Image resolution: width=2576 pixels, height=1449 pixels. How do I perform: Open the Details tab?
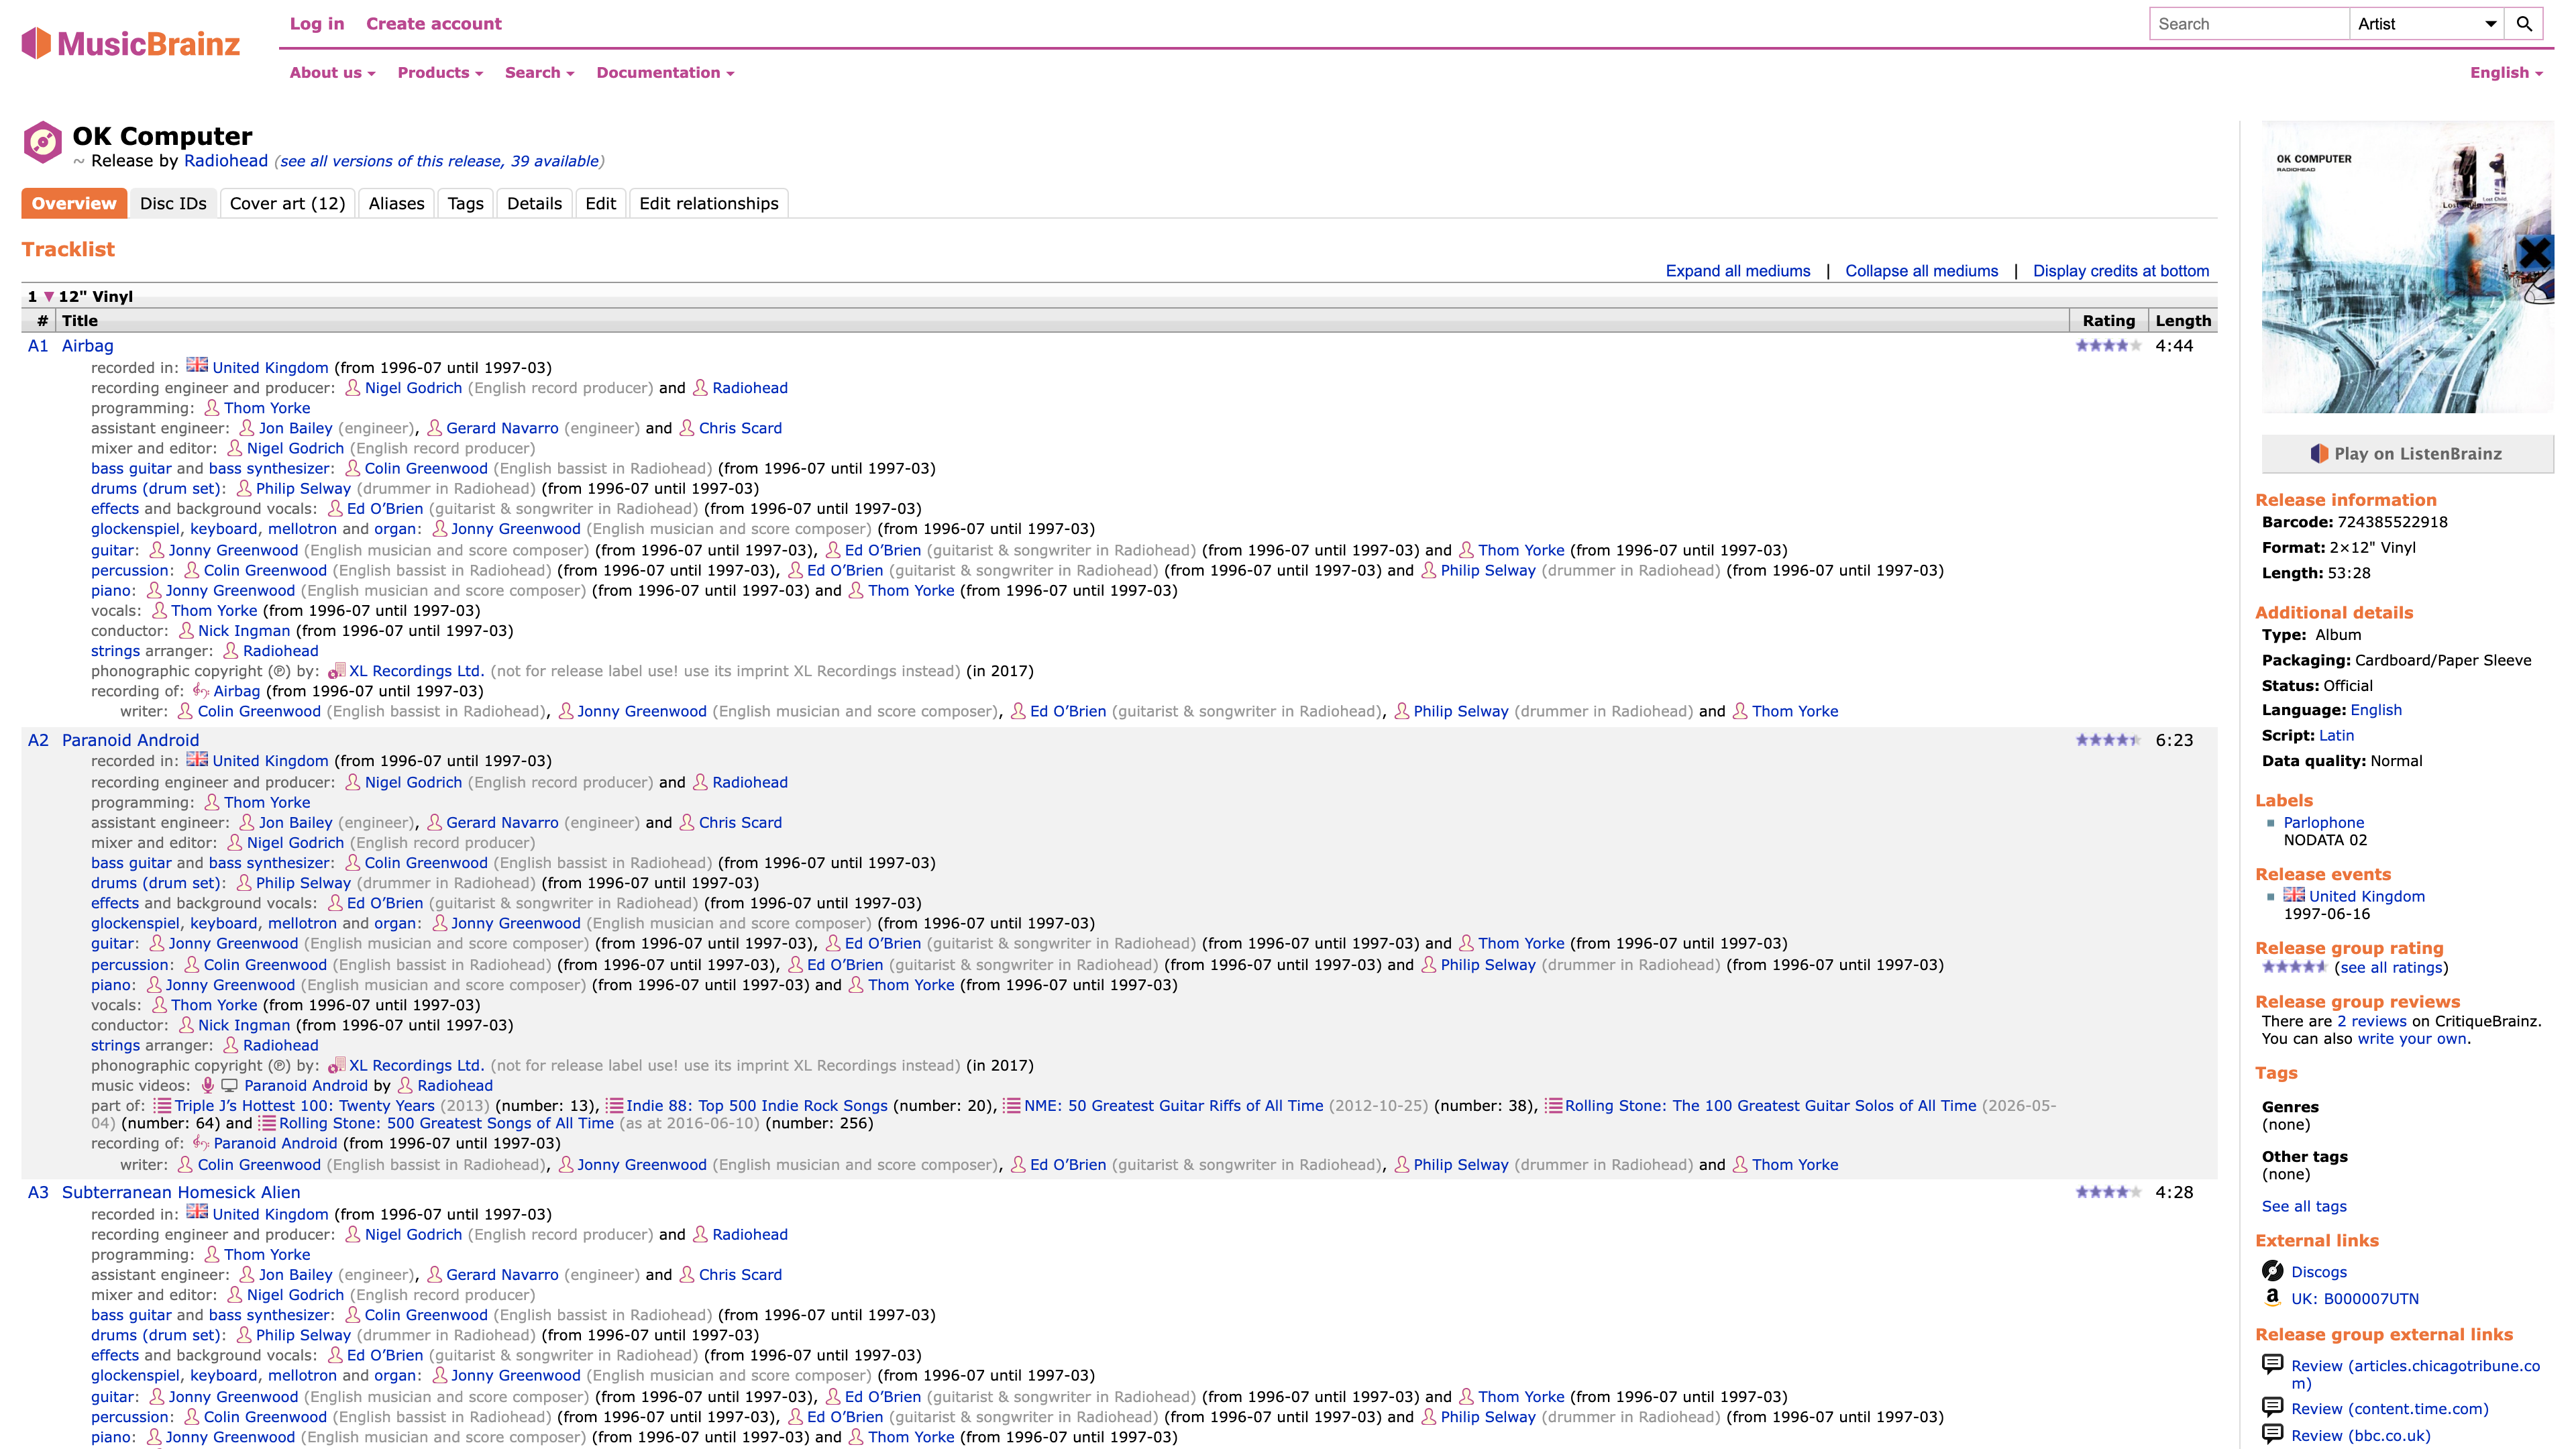[x=534, y=203]
